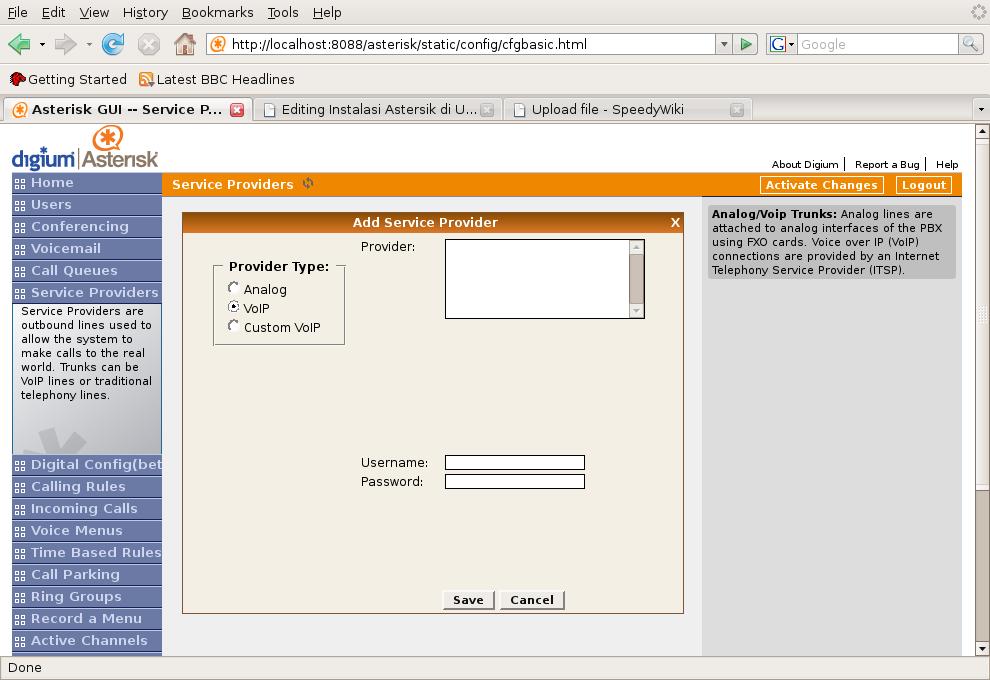990x680 pixels.
Task: Select the VoIP provider type
Action: click(234, 307)
